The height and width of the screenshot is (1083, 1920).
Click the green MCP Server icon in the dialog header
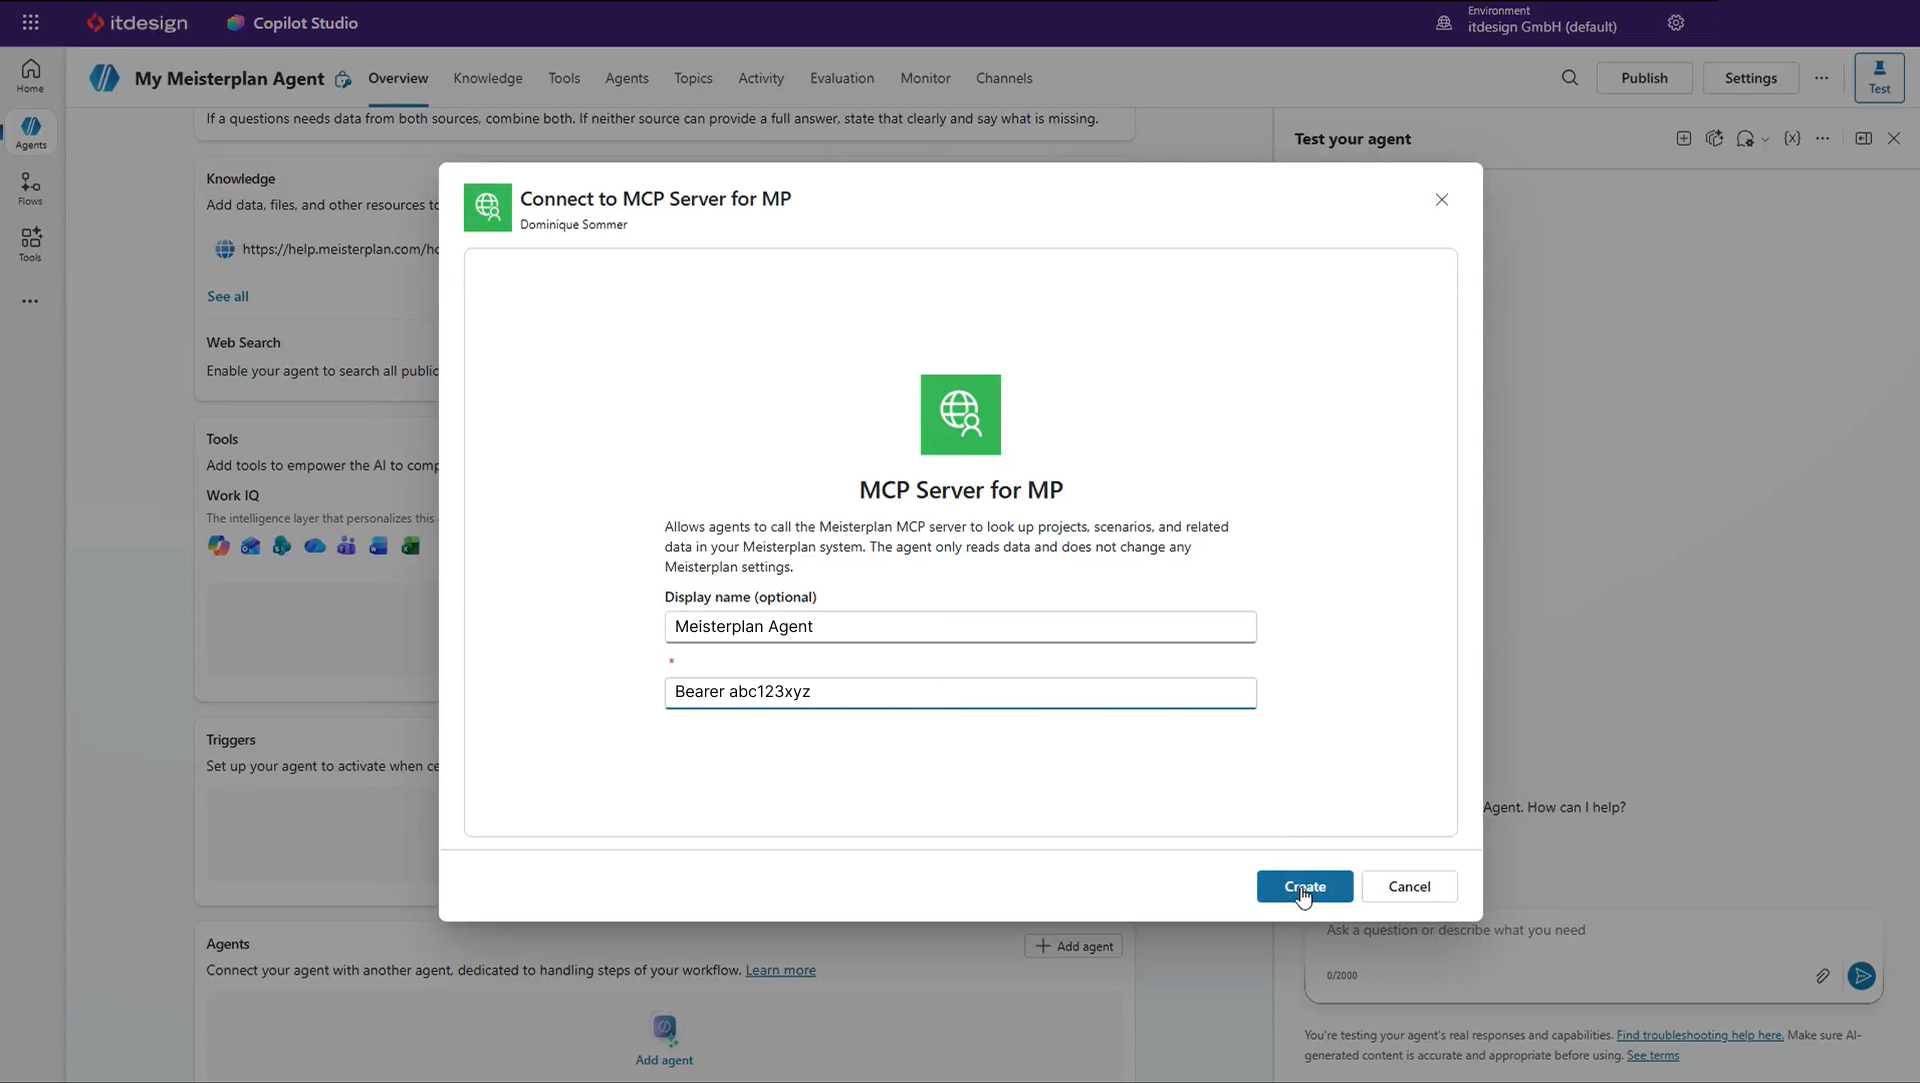488,208
